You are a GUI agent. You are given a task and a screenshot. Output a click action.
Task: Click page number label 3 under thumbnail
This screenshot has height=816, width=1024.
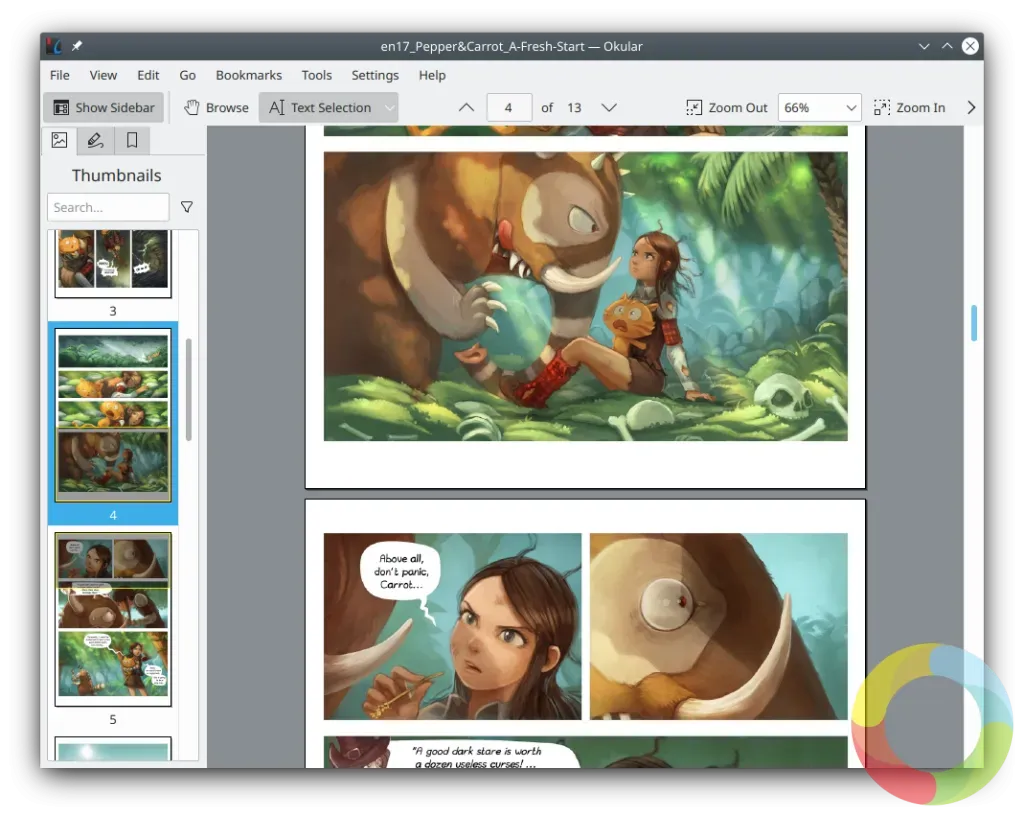click(x=113, y=311)
